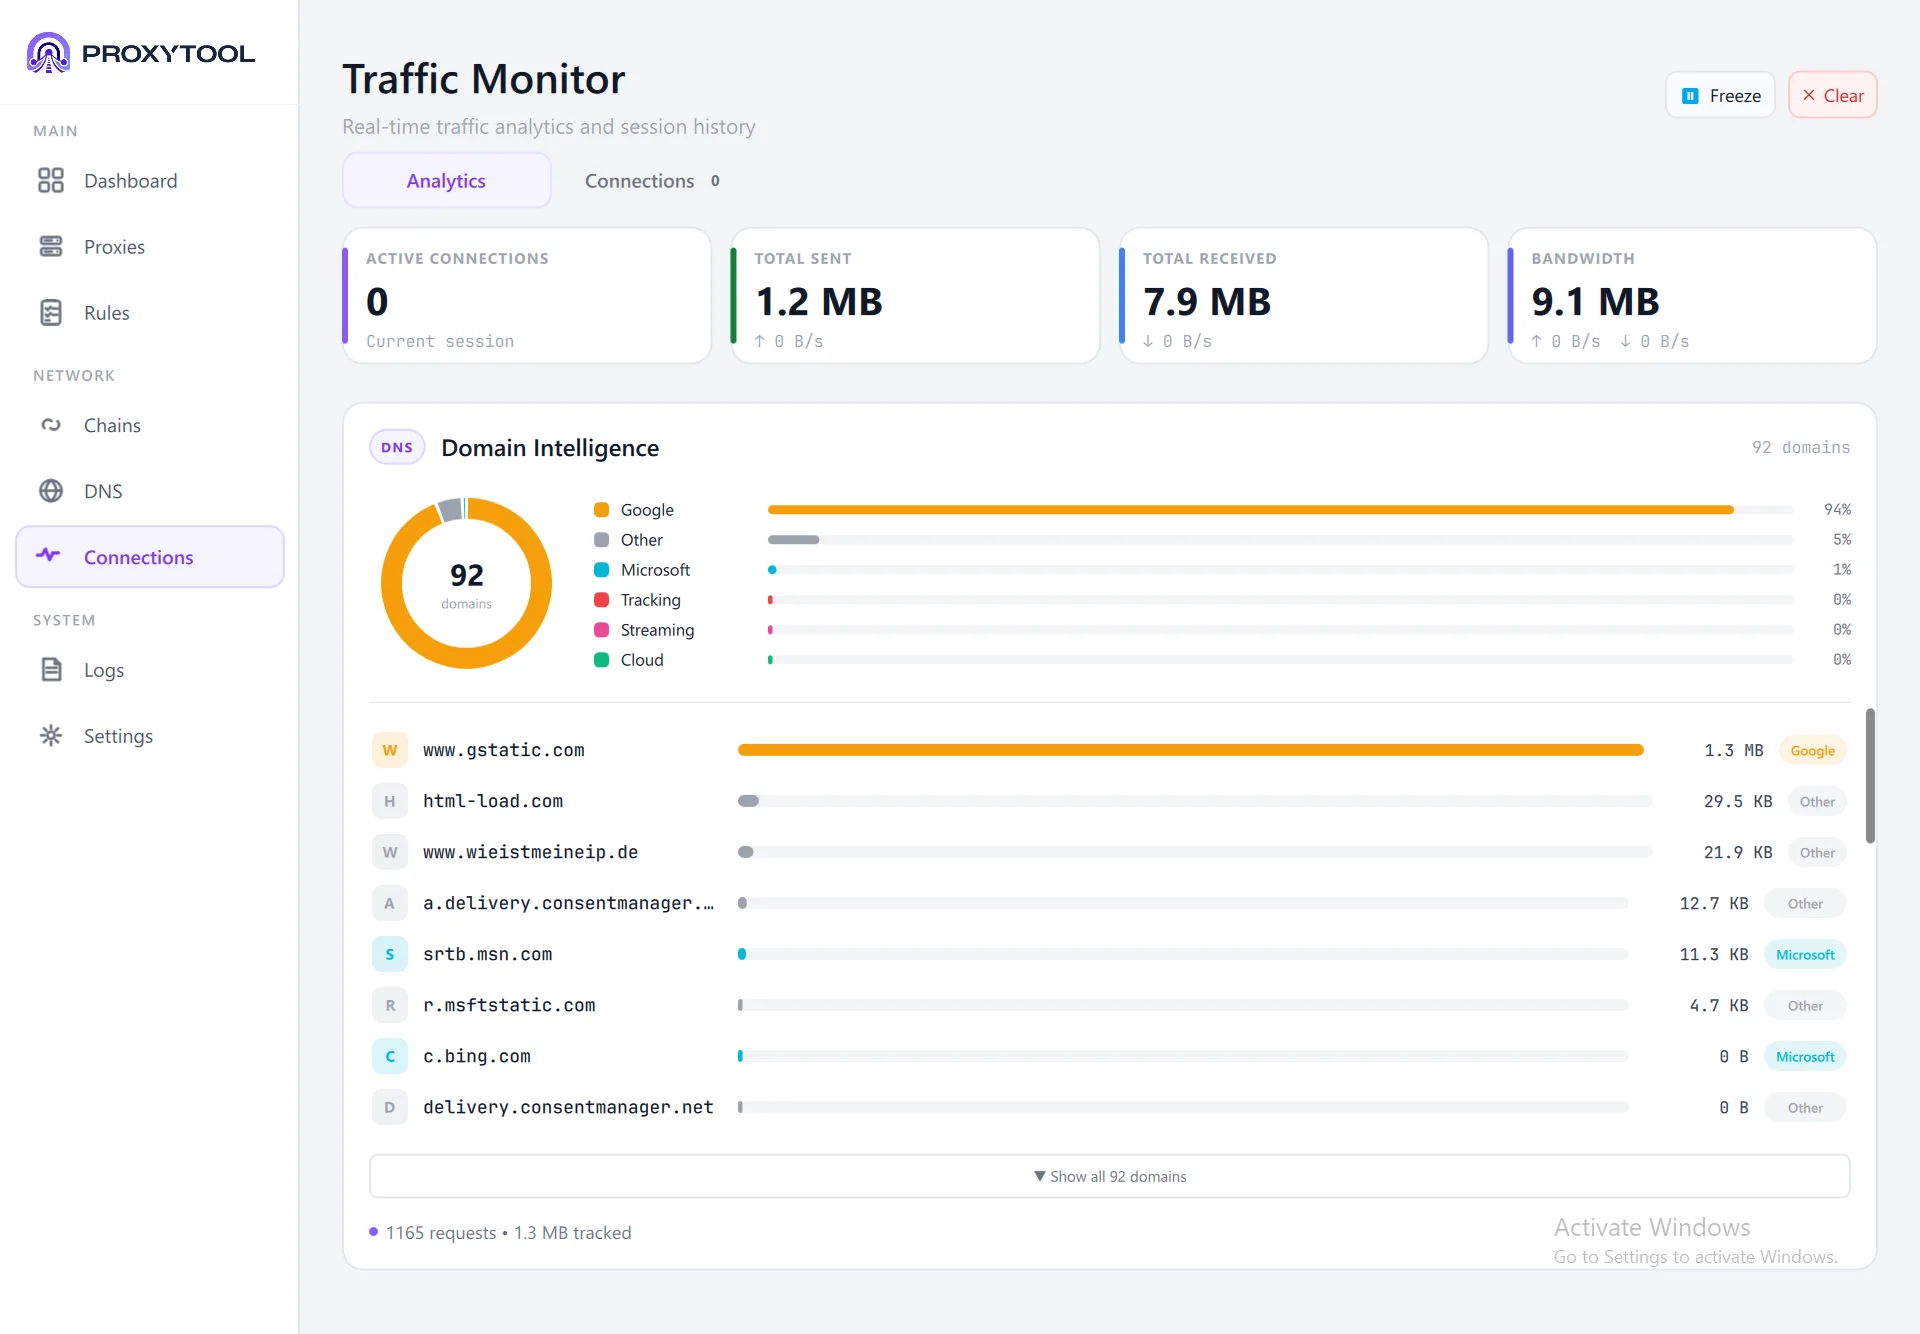The height and width of the screenshot is (1334, 1920).
Task: Click the orange Google legend swatch
Action: (602, 510)
